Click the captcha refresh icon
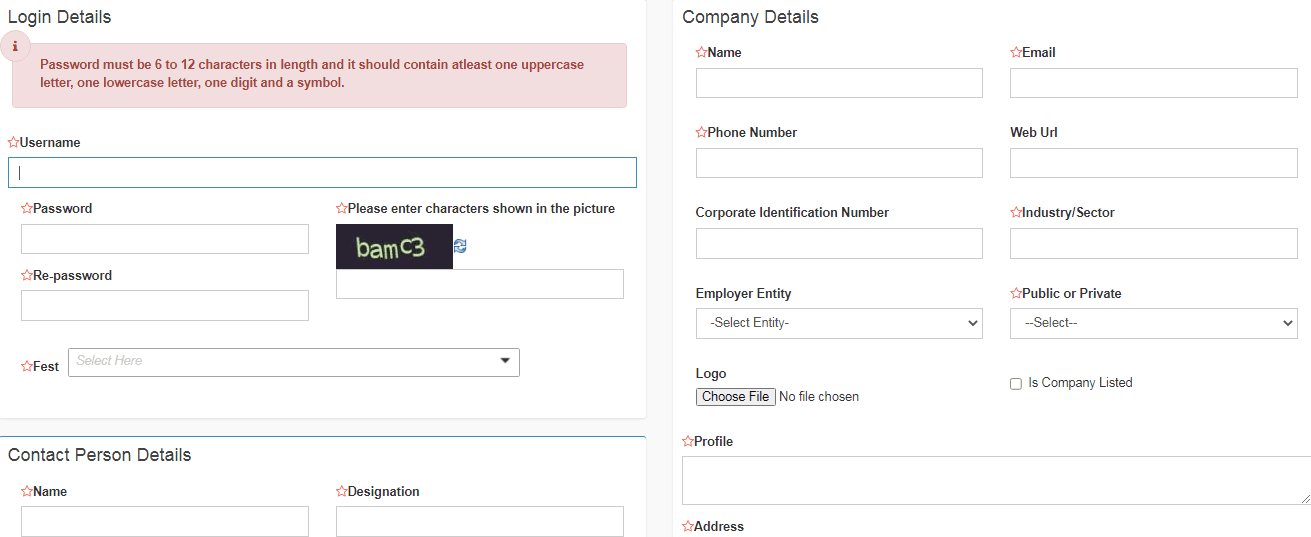Viewport: 1311px width, 537px height. (460, 246)
